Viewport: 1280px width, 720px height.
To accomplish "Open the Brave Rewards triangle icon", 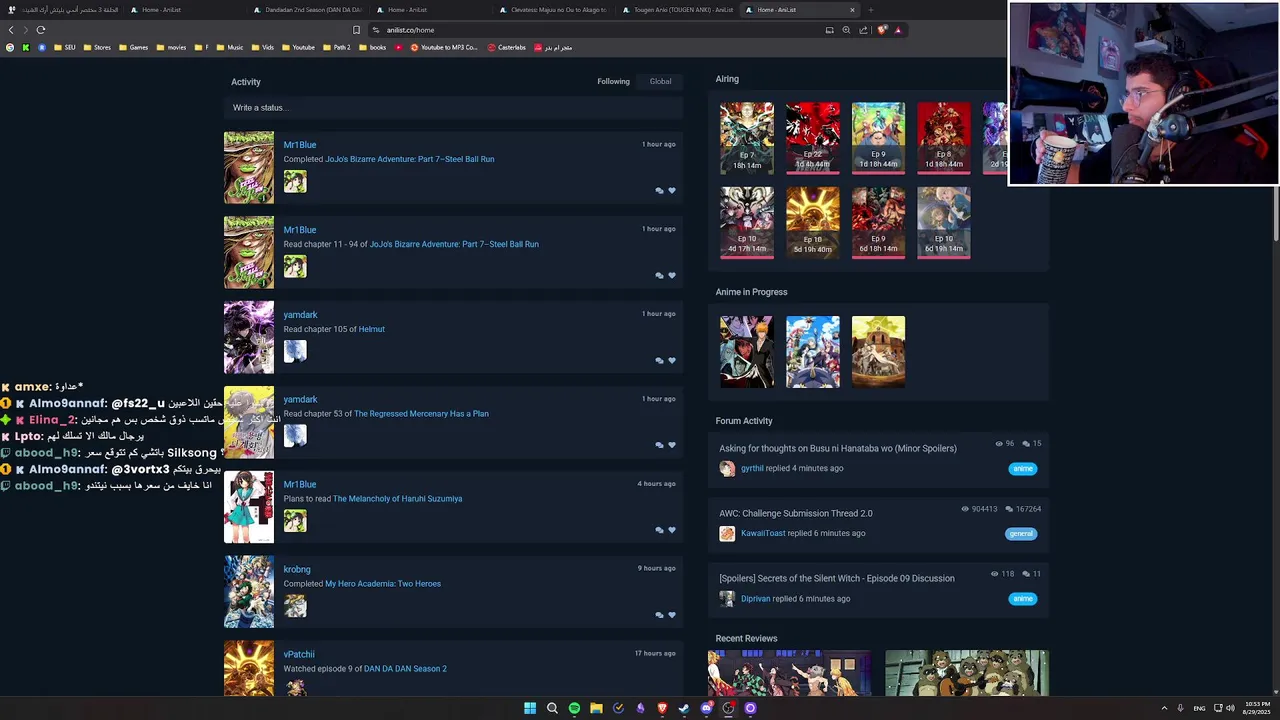I will (x=898, y=30).
